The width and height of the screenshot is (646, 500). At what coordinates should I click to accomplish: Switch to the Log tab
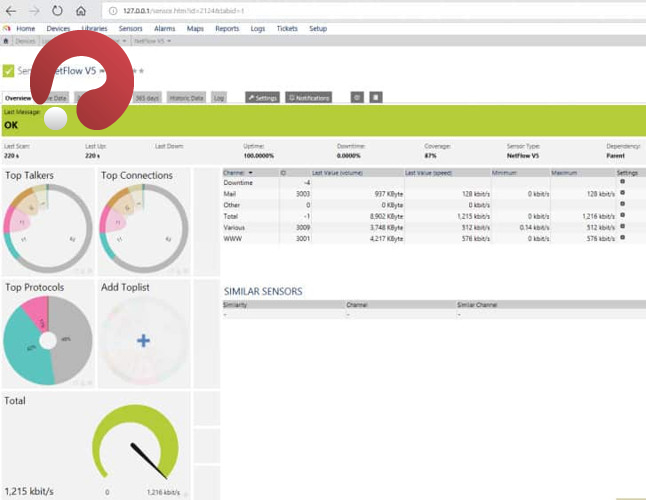coord(219,98)
